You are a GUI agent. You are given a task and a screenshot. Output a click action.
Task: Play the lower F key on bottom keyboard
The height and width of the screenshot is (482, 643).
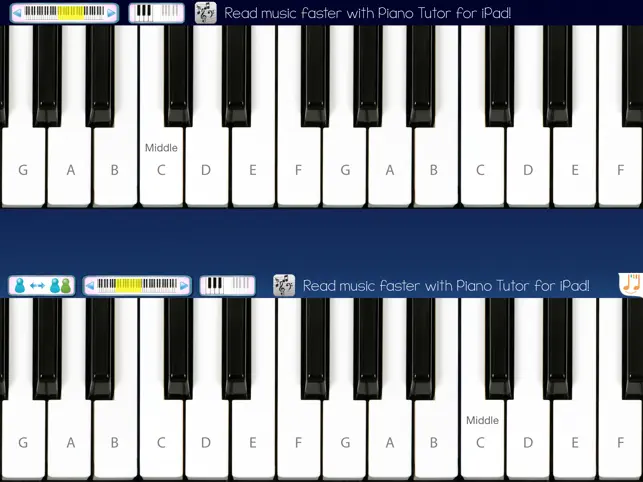(x=299, y=442)
